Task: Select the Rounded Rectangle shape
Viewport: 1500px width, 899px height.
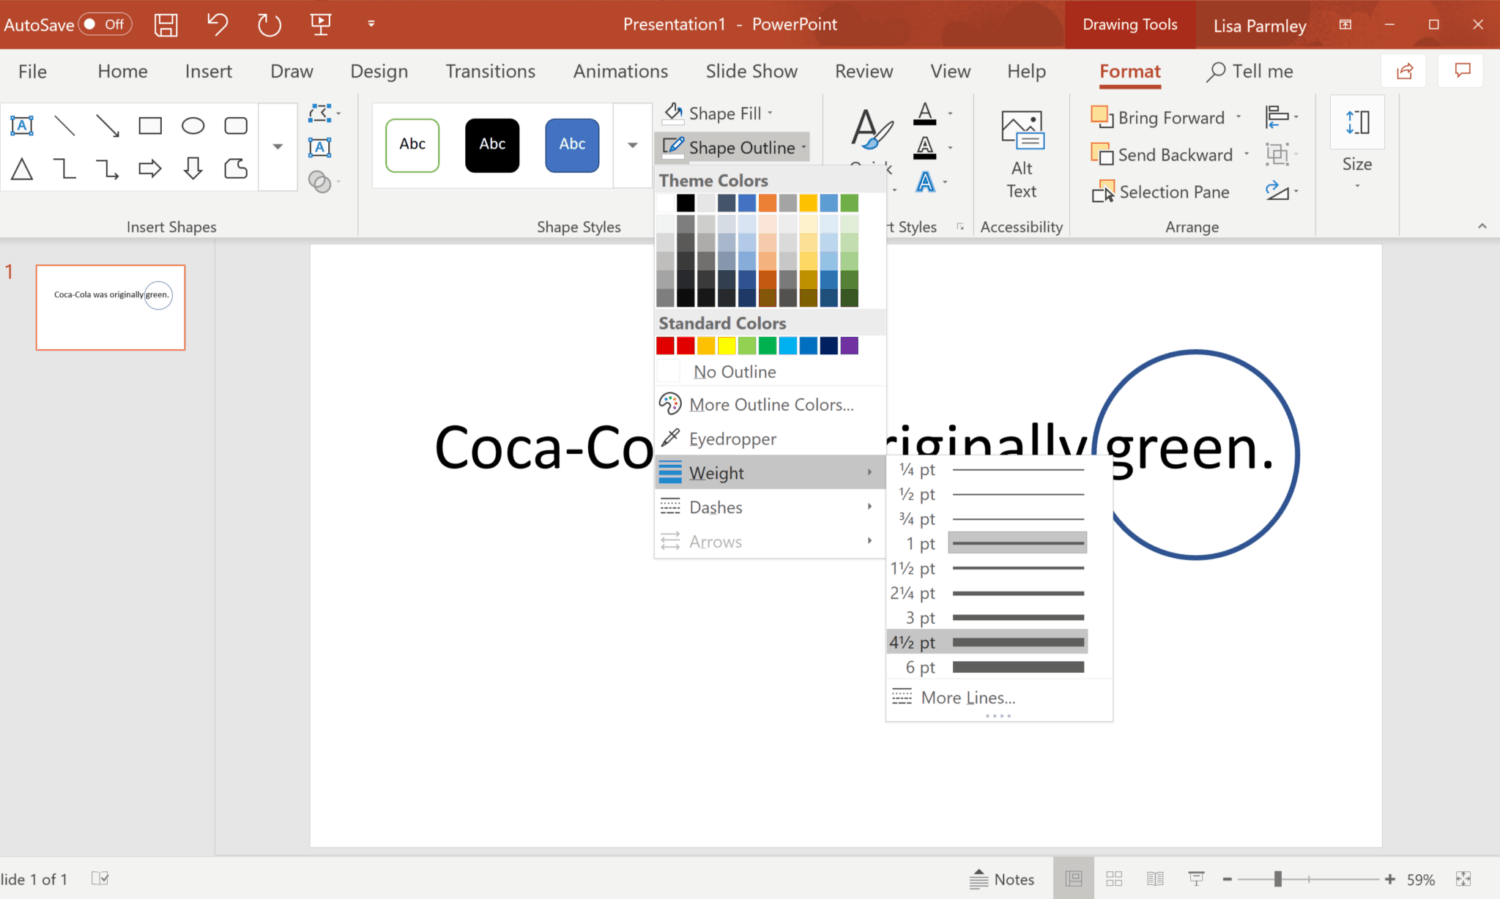Action: [236, 125]
